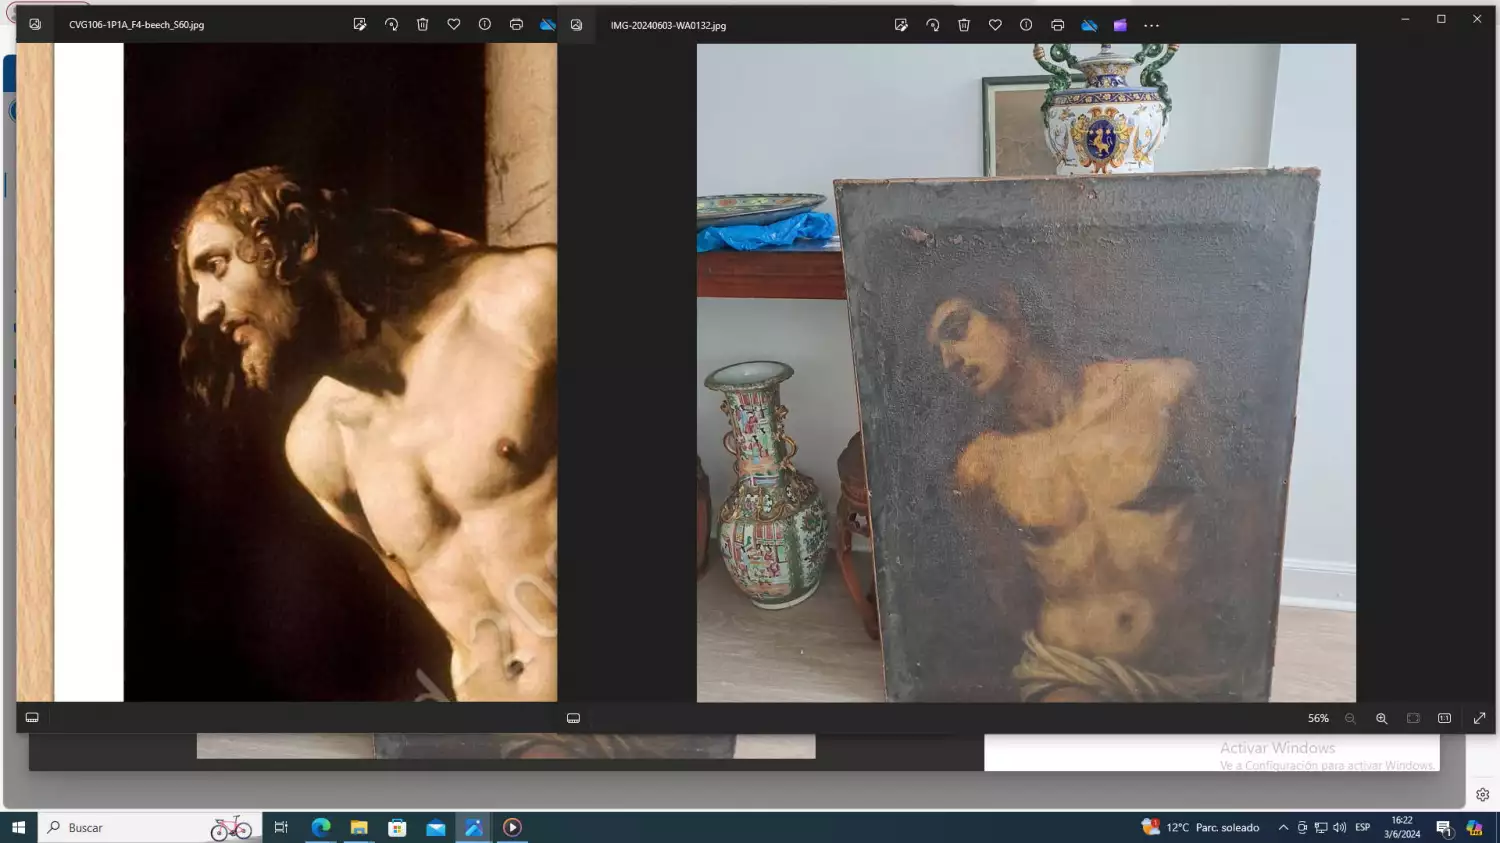Click the purple video app icon beside OneDrive
This screenshot has width=1500, height=843.
[1120, 25]
